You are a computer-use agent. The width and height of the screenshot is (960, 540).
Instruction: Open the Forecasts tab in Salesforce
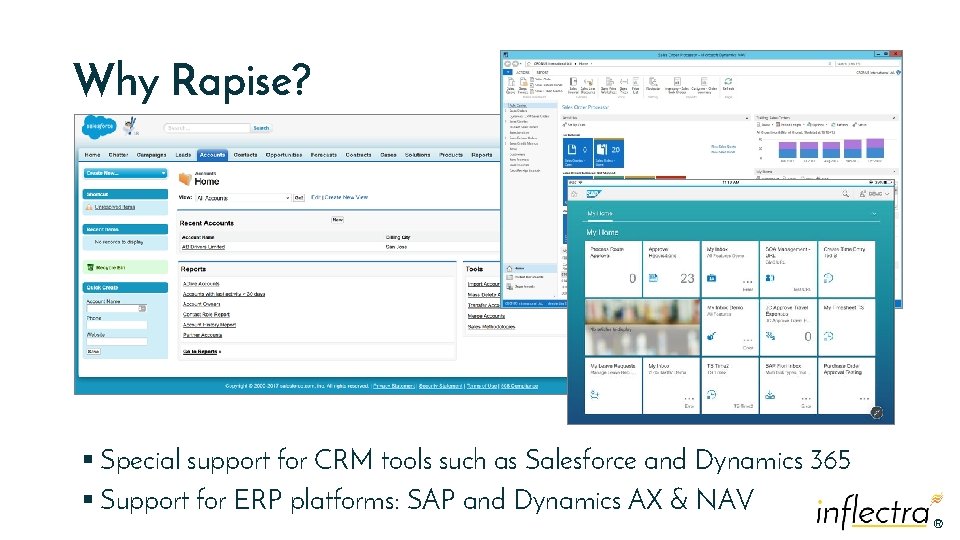coord(324,155)
